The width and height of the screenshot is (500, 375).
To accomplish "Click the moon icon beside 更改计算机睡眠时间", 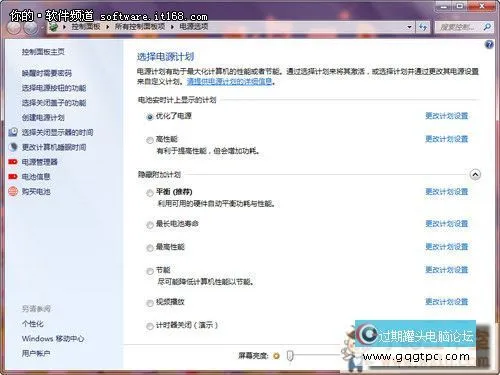I will point(13,147).
